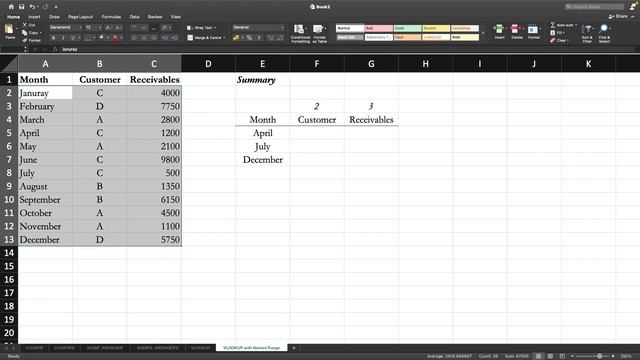This screenshot has width=640, height=360.
Task: Switch to Page Layout view in status bar
Action: 550,356
